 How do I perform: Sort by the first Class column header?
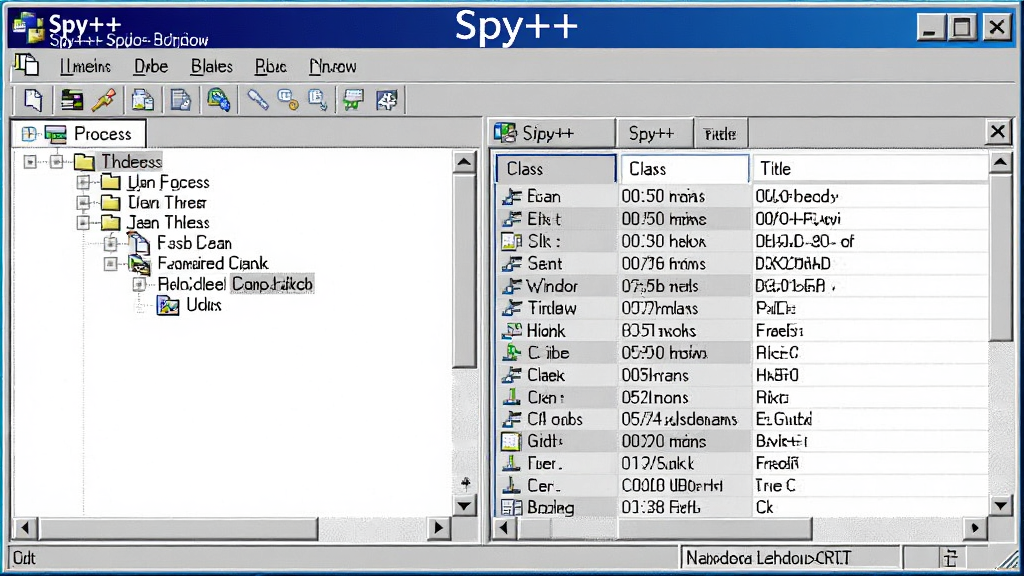(556, 168)
